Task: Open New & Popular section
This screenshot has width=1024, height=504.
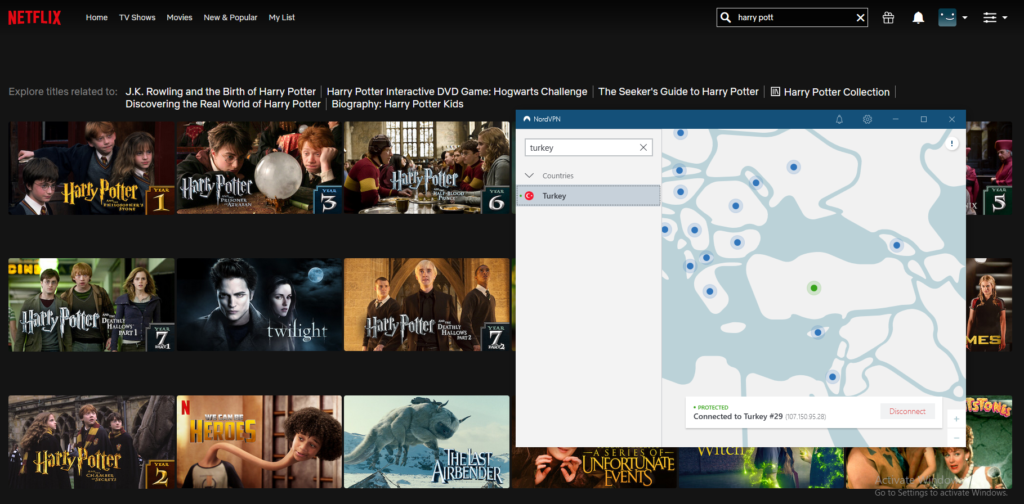Action: [231, 18]
